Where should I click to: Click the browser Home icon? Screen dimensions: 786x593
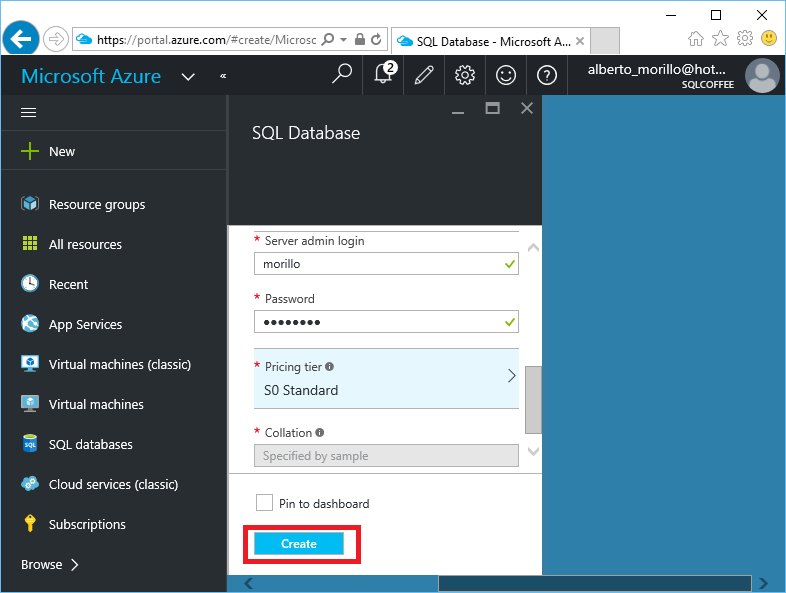click(x=695, y=39)
